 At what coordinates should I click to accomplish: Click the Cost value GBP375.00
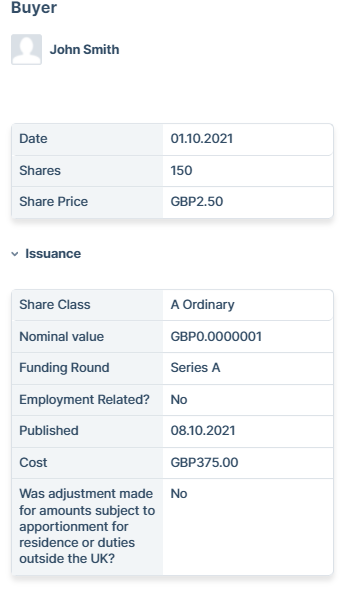click(x=204, y=462)
